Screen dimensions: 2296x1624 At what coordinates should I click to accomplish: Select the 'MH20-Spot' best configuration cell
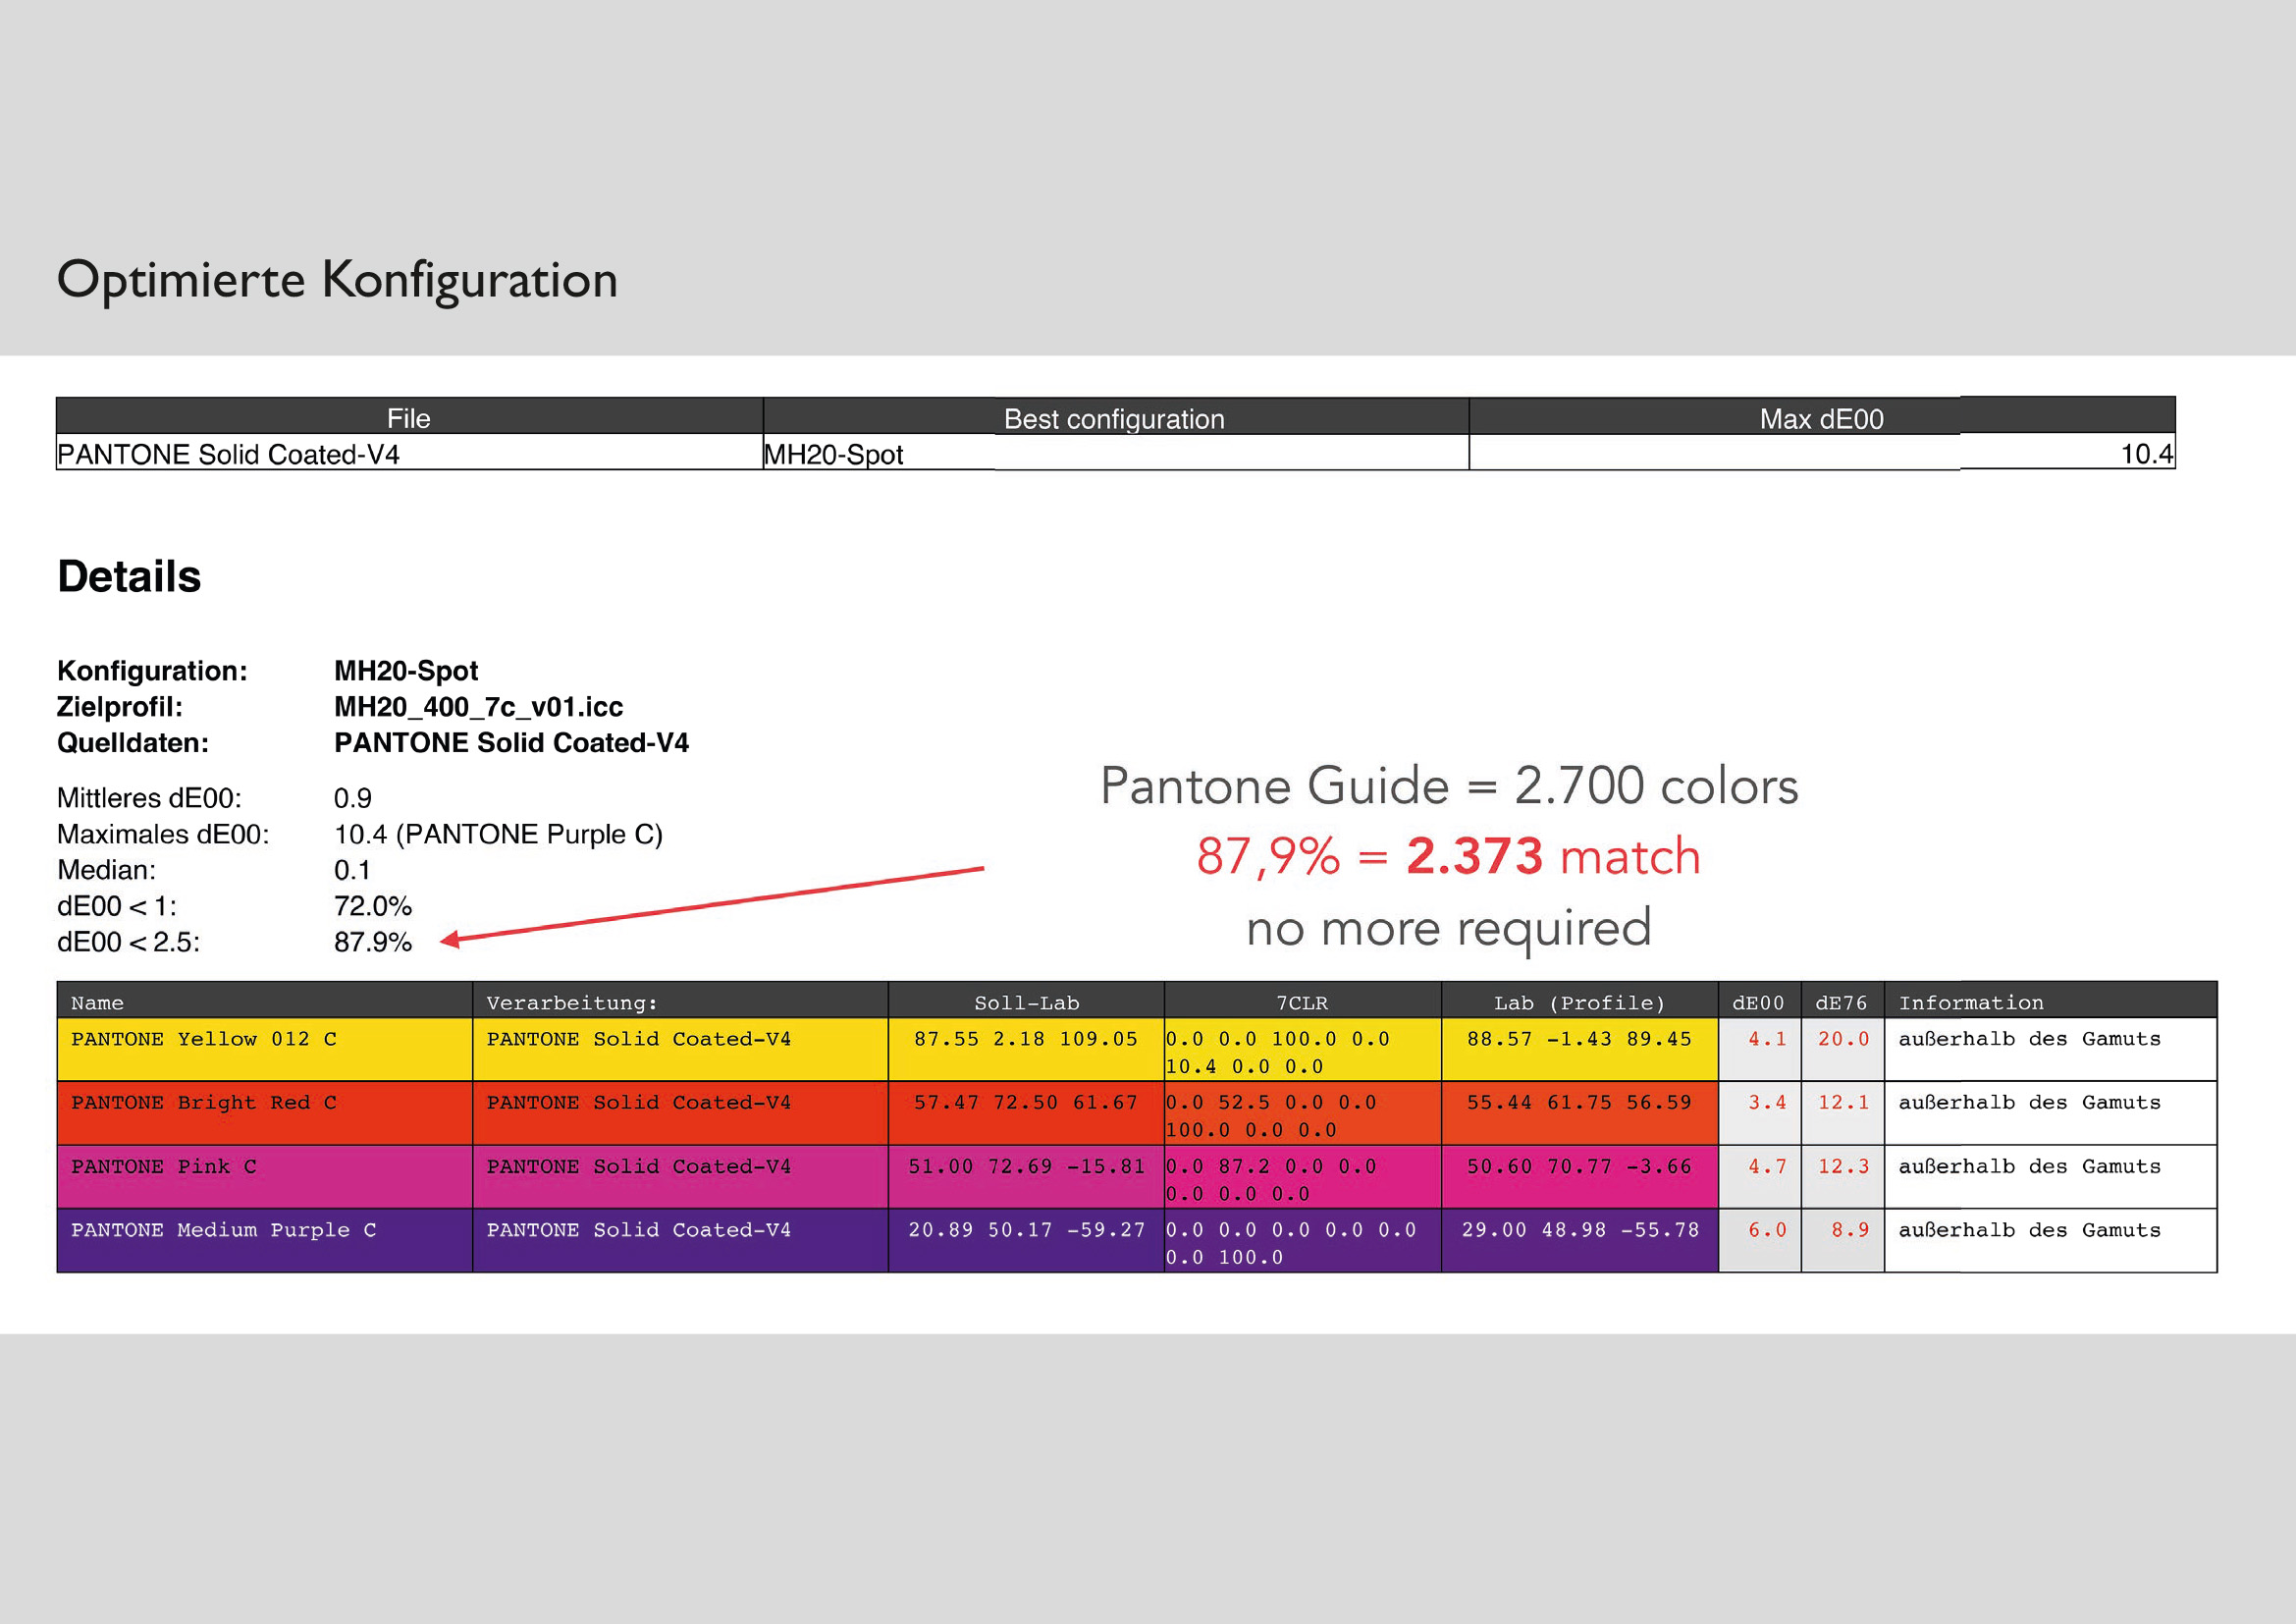tap(1115, 453)
